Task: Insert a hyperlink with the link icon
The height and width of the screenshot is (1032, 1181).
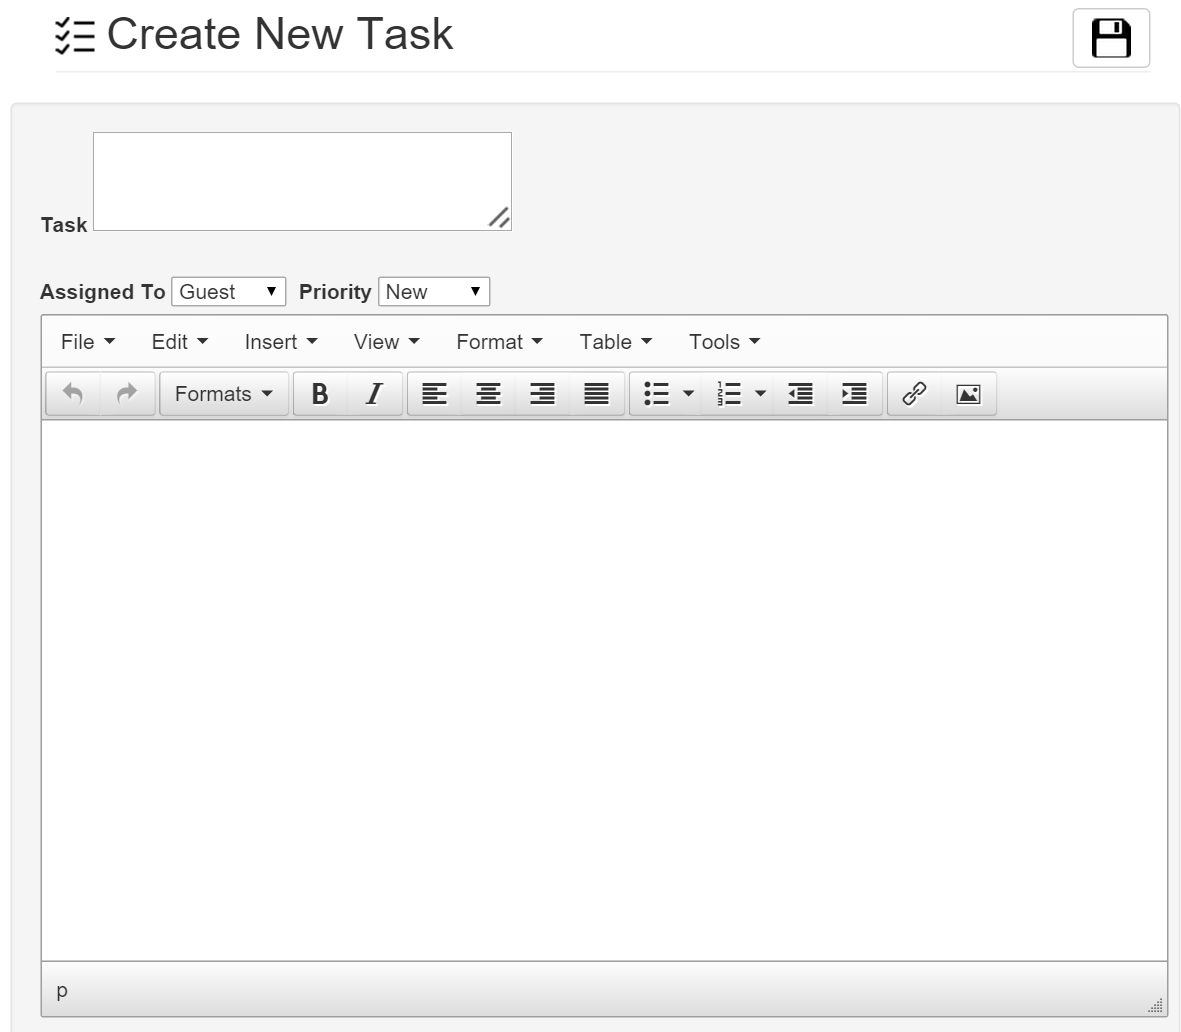Action: (914, 393)
